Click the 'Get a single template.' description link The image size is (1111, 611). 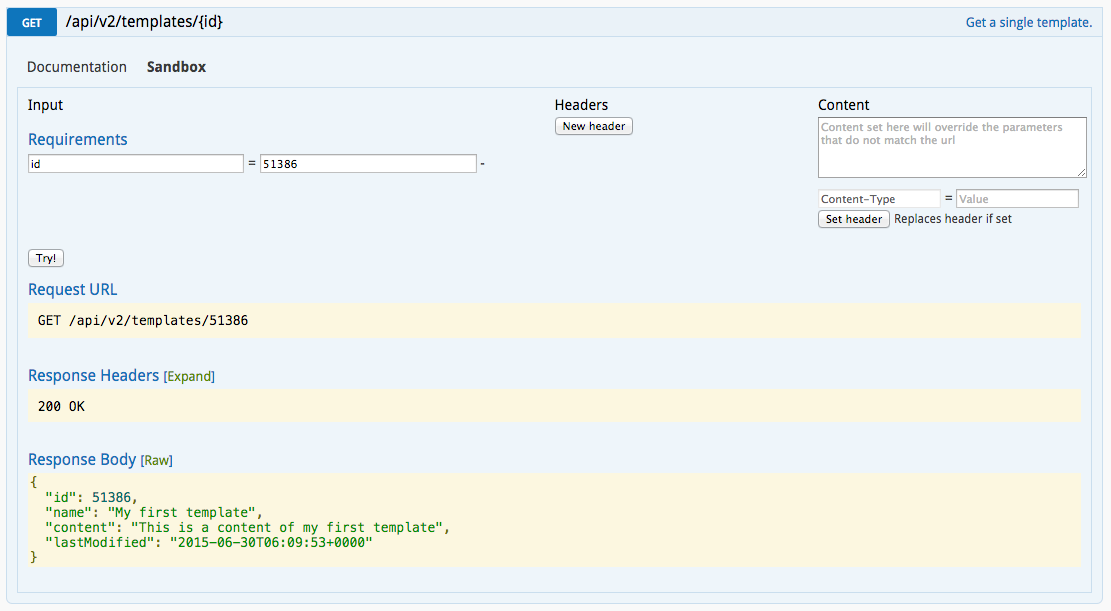[x=1029, y=23]
